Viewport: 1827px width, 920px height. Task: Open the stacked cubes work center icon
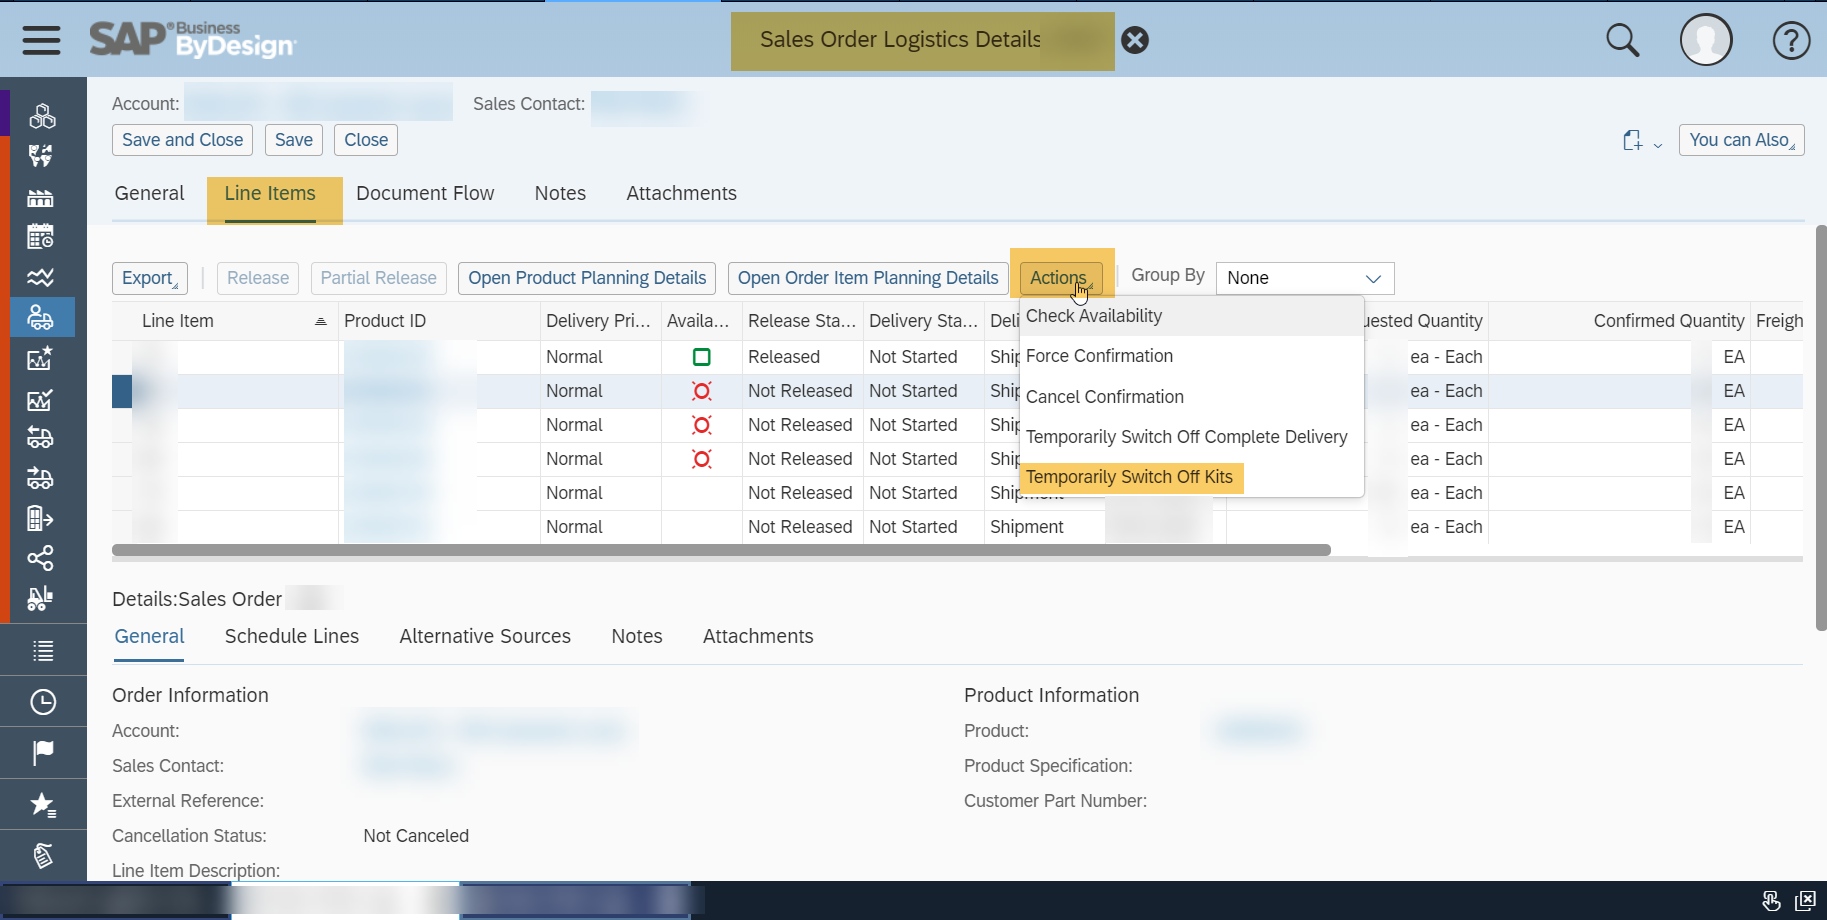pos(42,116)
